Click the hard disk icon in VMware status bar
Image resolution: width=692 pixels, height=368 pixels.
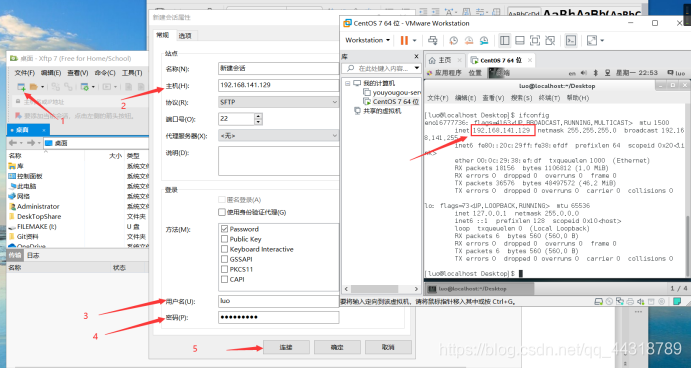point(598,301)
